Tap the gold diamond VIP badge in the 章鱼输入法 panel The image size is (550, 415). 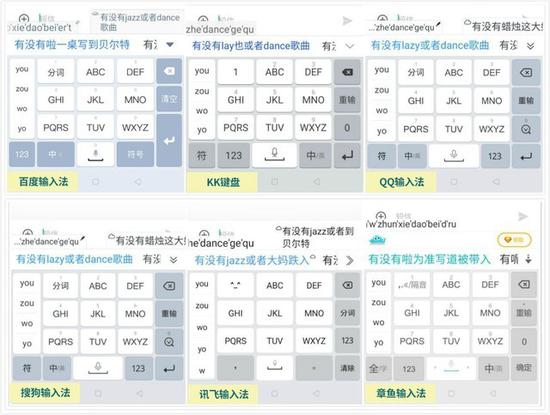[515, 240]
